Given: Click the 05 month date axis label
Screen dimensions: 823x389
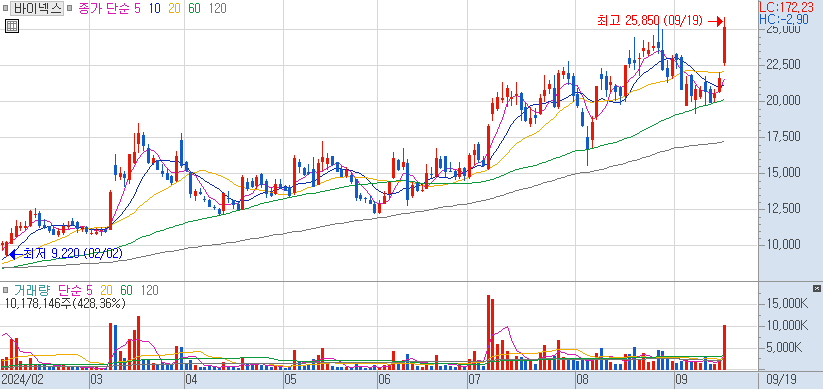Looking at the screenshot, I should pyautogui.click(x=290, y=379).
